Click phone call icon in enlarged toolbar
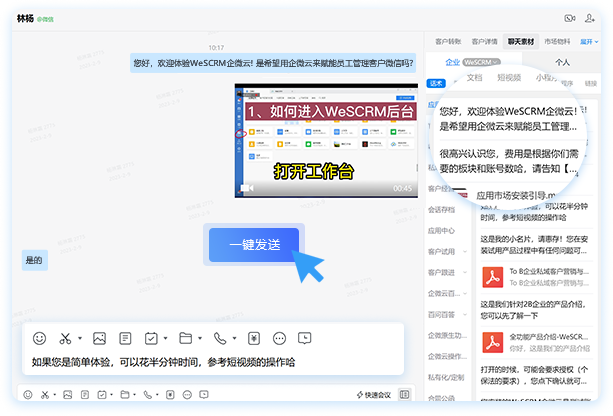Viewport: 613px width, 416px height. pyautogui.click(x=220, y=338)
